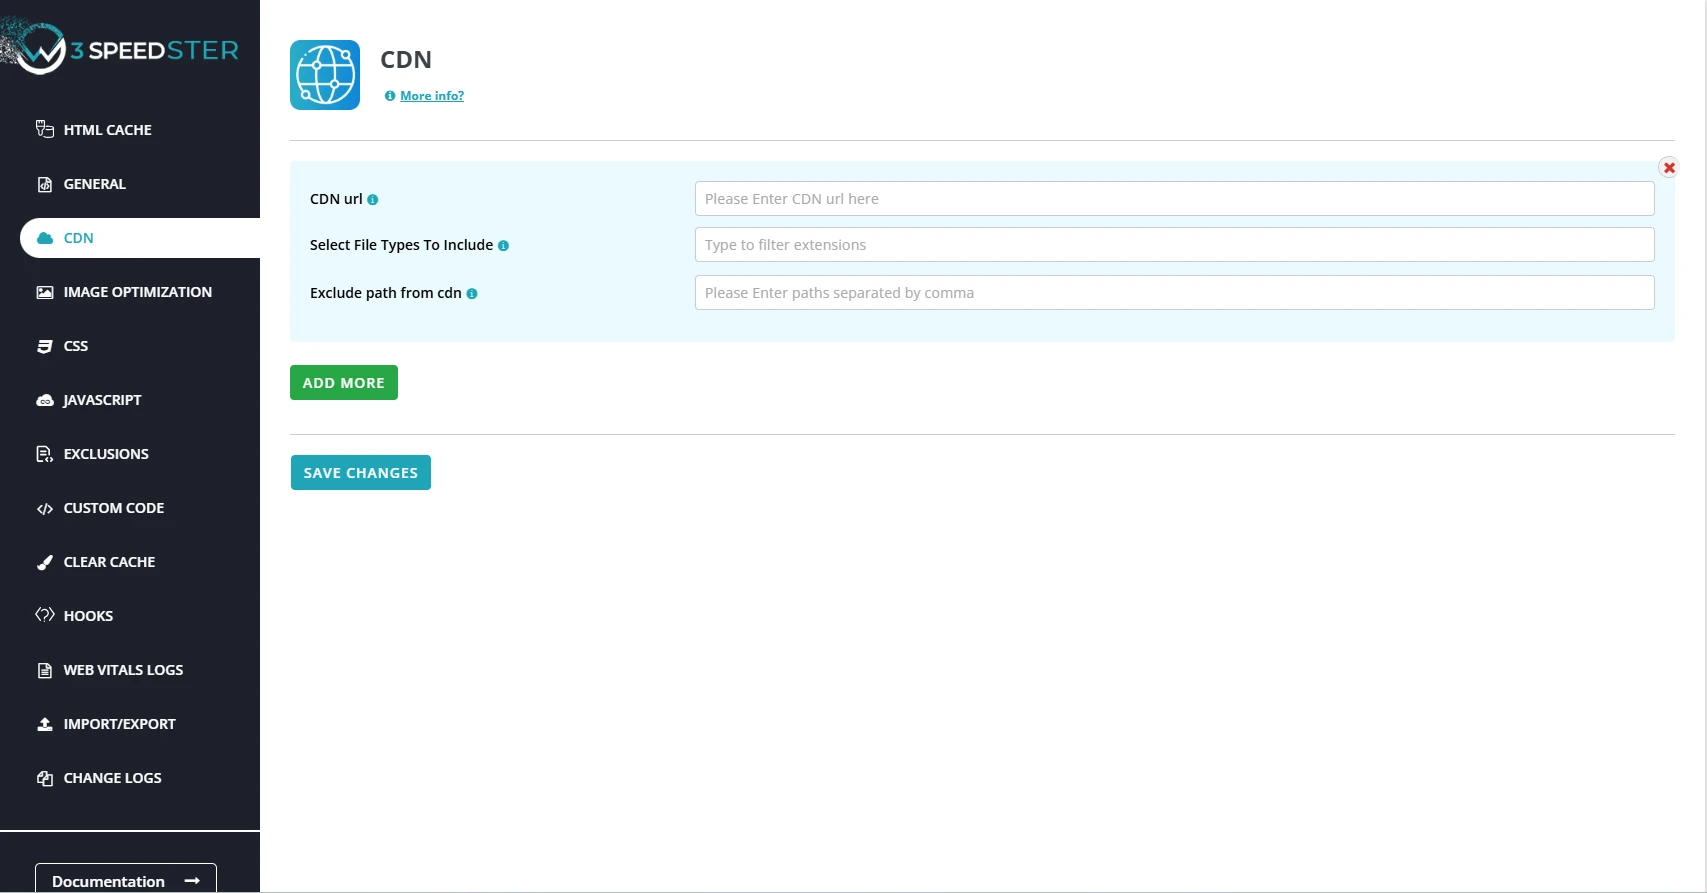The height and width of the screenshot is (893, 1707).
Task: Click info icon beside Exclude path from cdn
Action: click(x=472, y=294)
